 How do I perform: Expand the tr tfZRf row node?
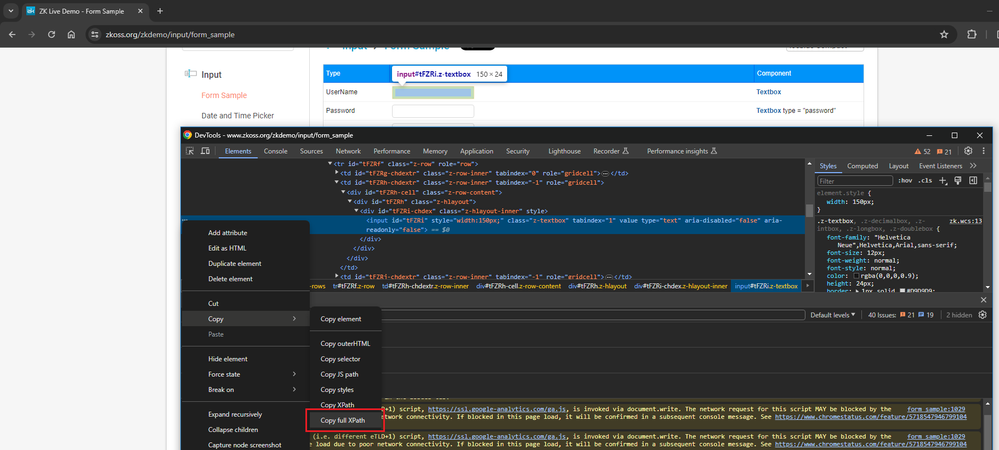tap(329, 163)
